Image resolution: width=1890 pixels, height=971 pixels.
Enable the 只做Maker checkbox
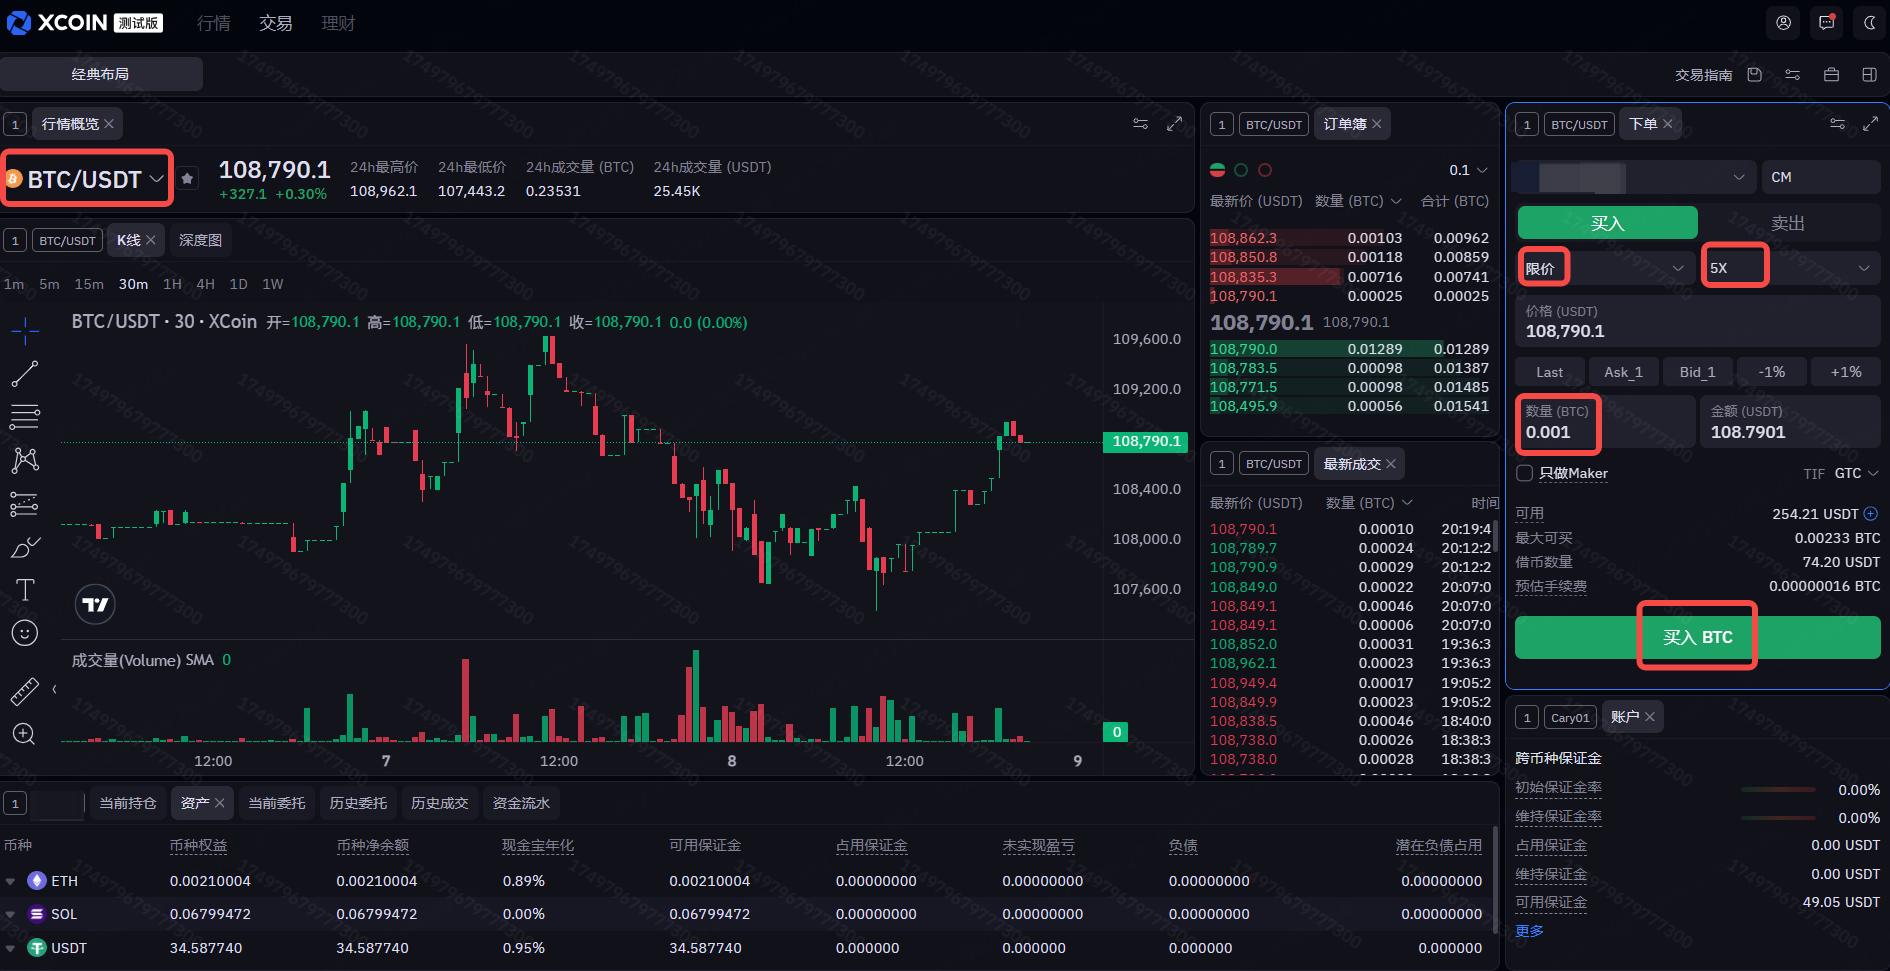(x=1525, y=473)
